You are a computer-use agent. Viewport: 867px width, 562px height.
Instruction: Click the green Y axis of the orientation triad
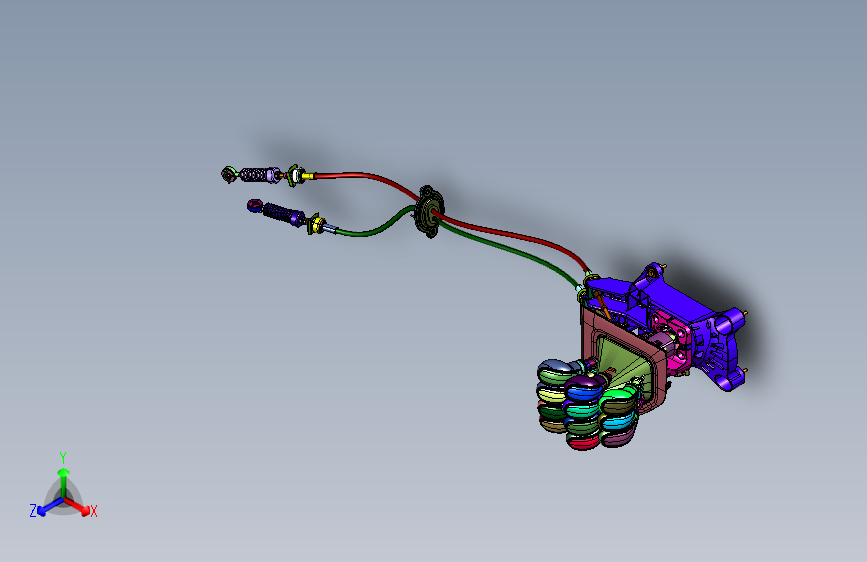(64, 481)
